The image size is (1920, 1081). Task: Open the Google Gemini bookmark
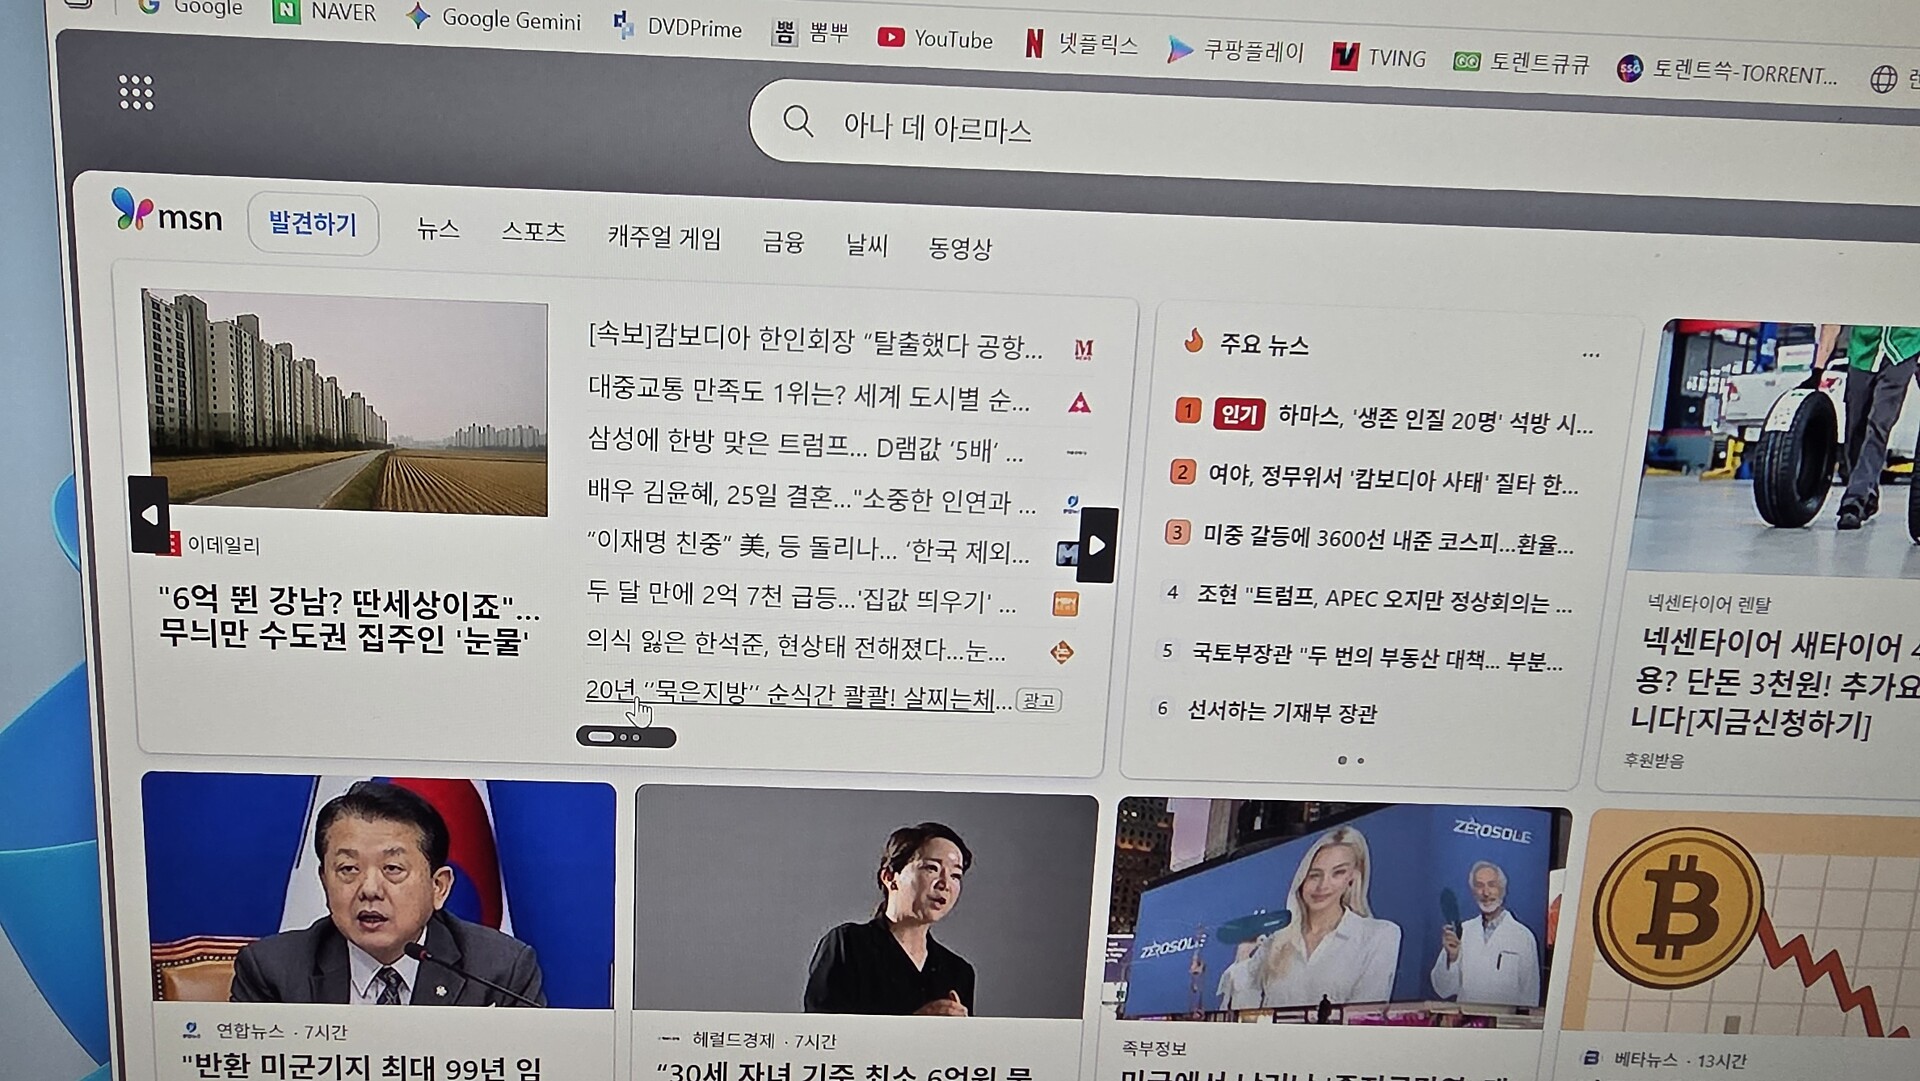pyautogui.click(x=493, y=19)
